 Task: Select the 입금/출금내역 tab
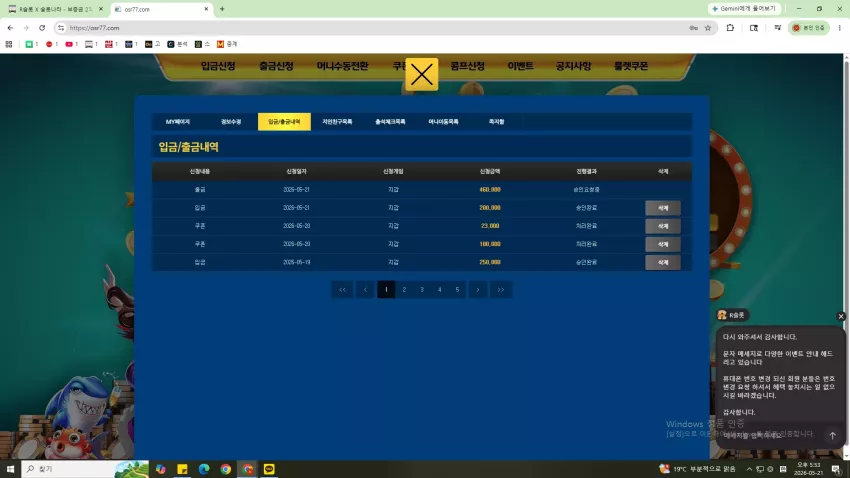[x=284, y=122]
